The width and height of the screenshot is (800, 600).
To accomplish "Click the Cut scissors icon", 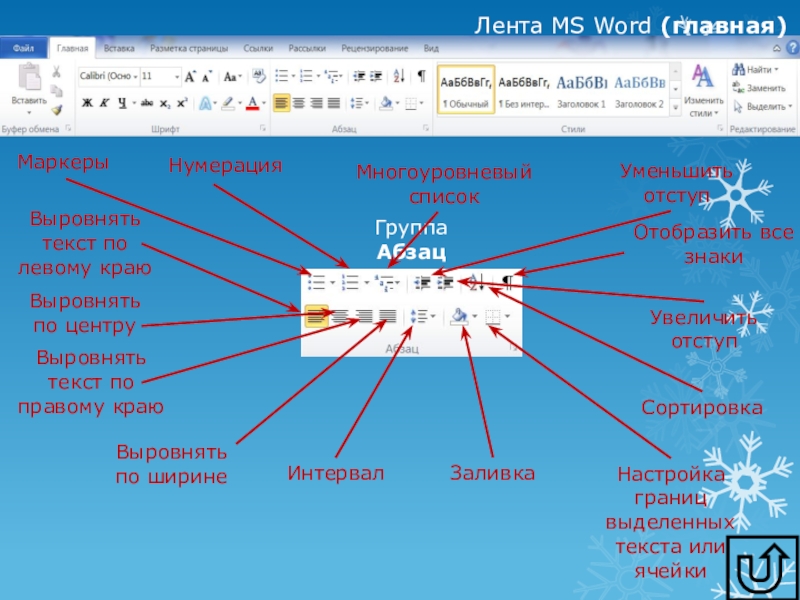I will (x=57, y=72).
